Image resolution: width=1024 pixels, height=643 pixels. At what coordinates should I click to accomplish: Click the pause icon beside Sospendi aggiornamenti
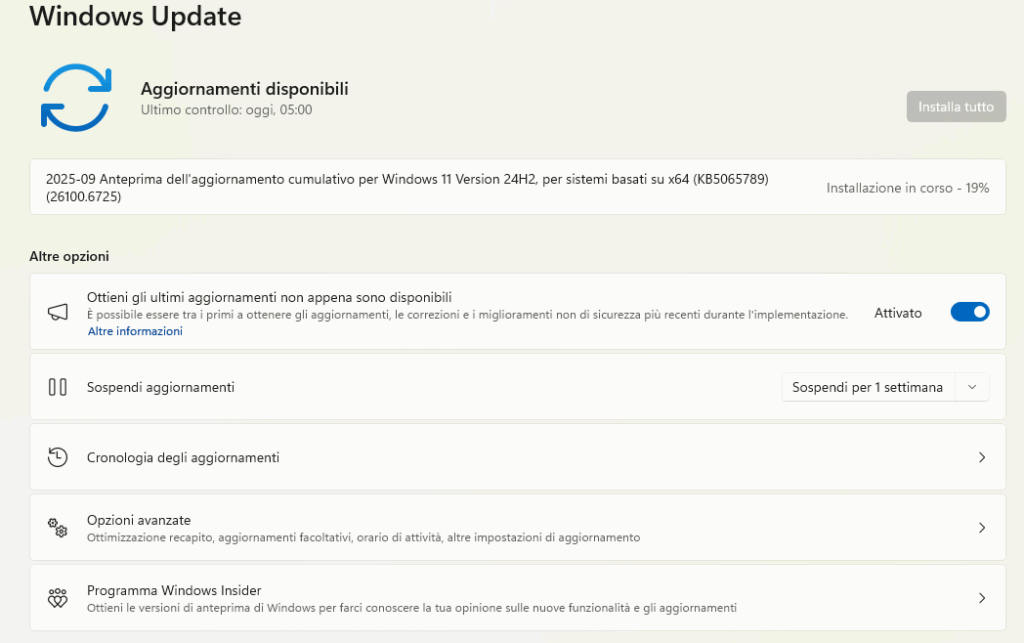tap(58, 387)
